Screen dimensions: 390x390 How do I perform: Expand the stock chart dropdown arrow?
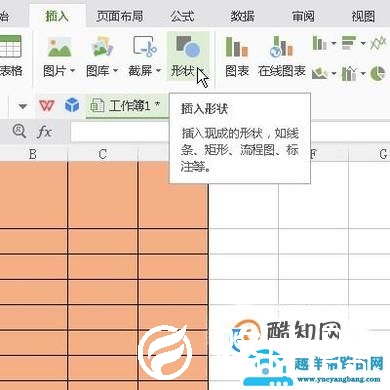coord(363,73)
